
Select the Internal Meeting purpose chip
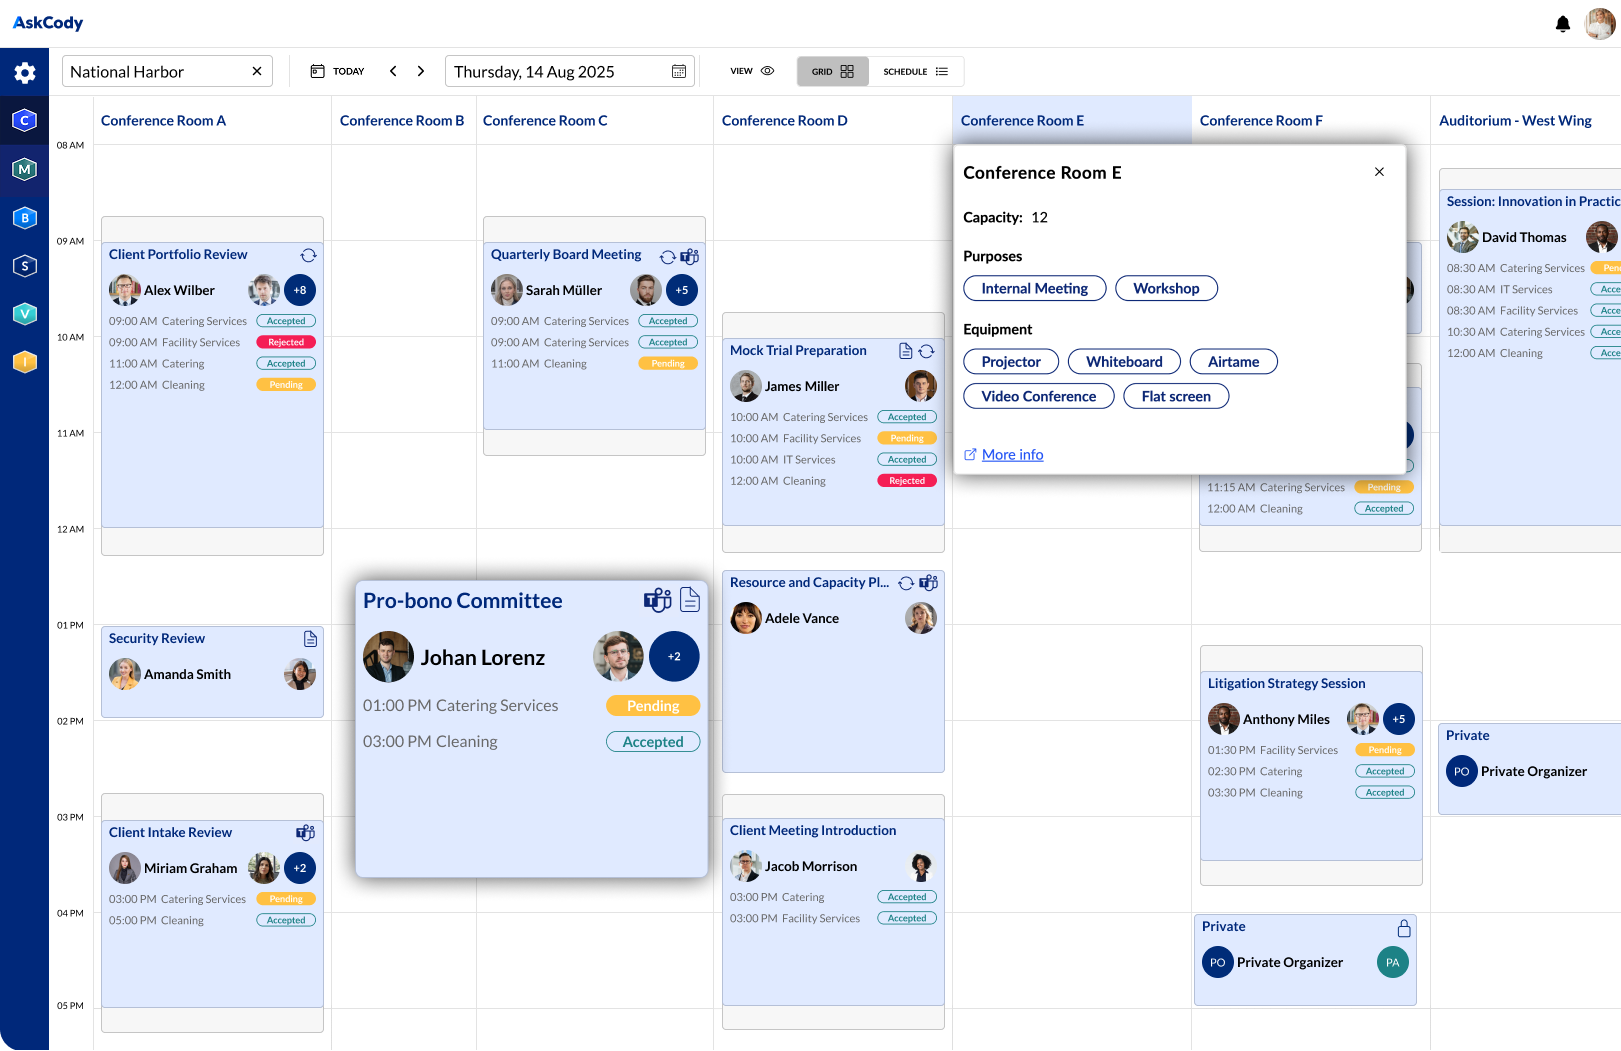point(1034,288)
